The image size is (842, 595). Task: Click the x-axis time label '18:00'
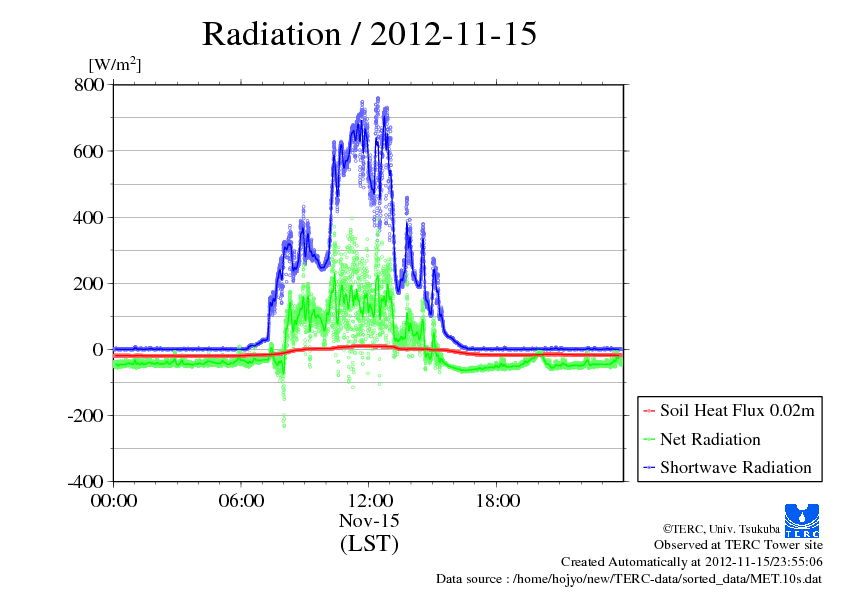click(498, 500)
